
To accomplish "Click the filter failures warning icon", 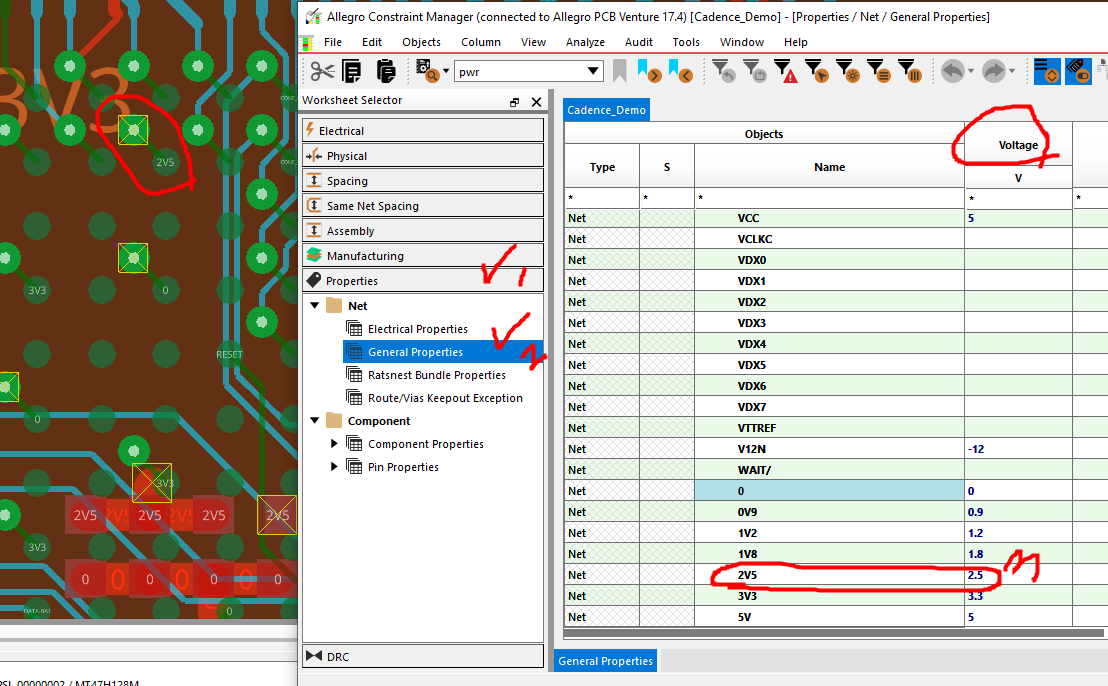I will click(785, 71).
